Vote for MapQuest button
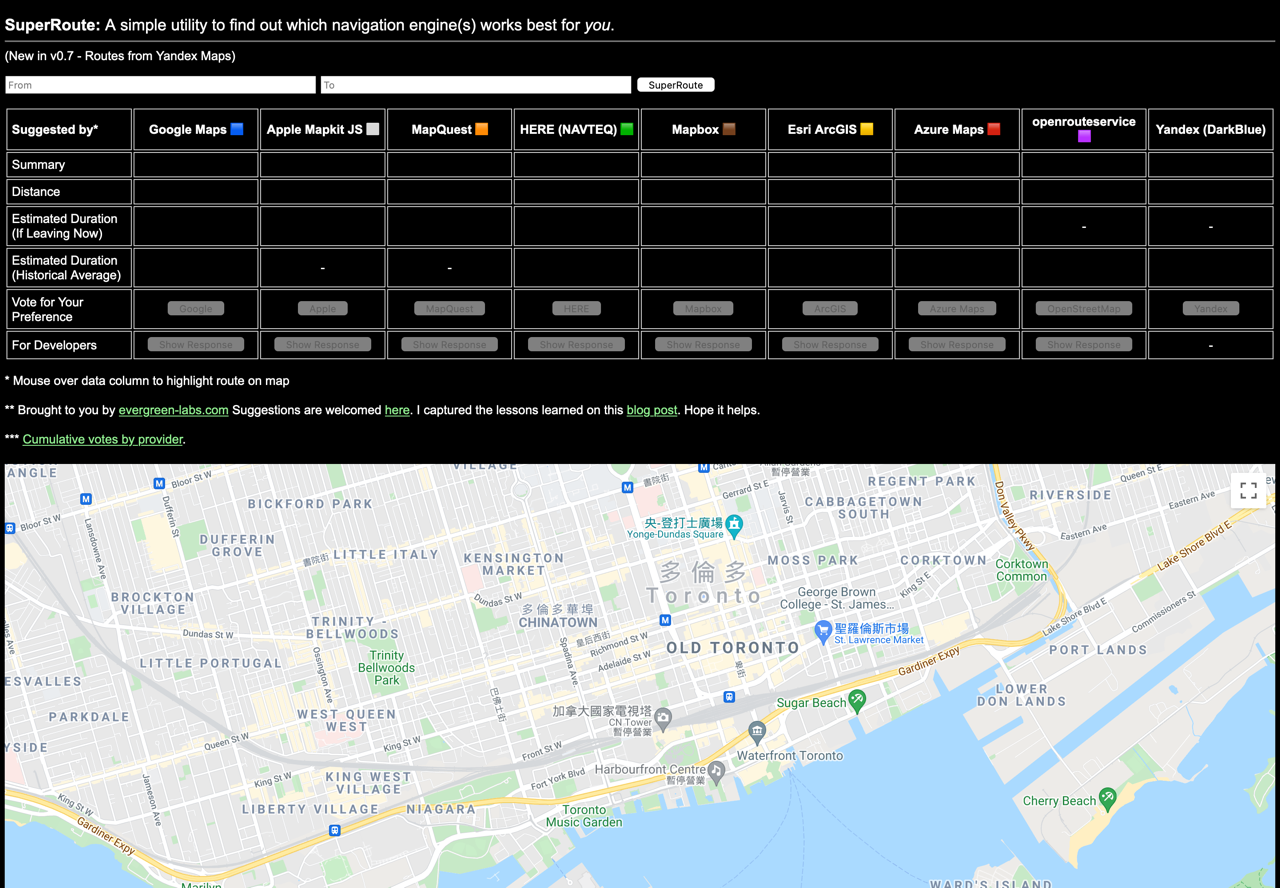Image resolution: width=1280 pixels, height=888 pixels. coord(450,309)
